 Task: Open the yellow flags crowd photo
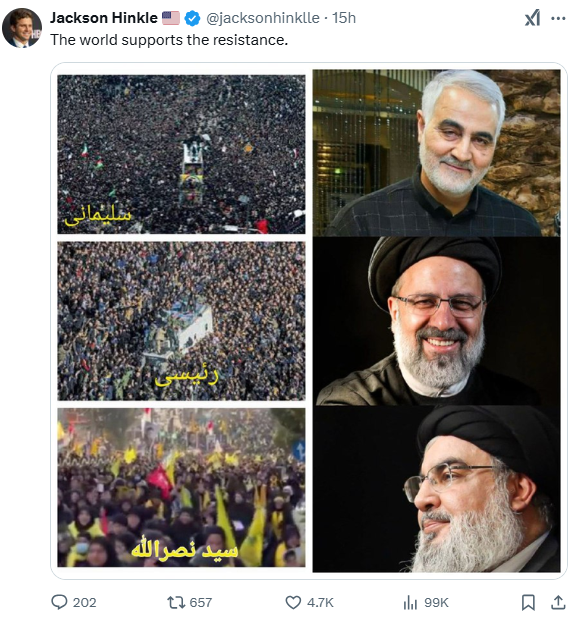[x=181, y=488]
